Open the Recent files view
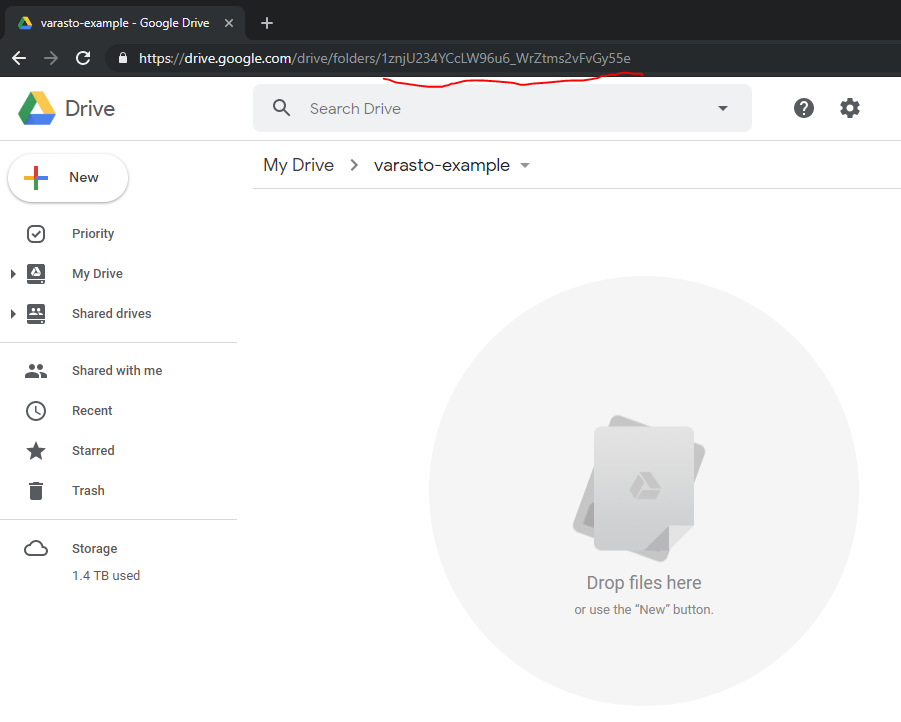Screen dimensions: 901x722 click(92, 411)
